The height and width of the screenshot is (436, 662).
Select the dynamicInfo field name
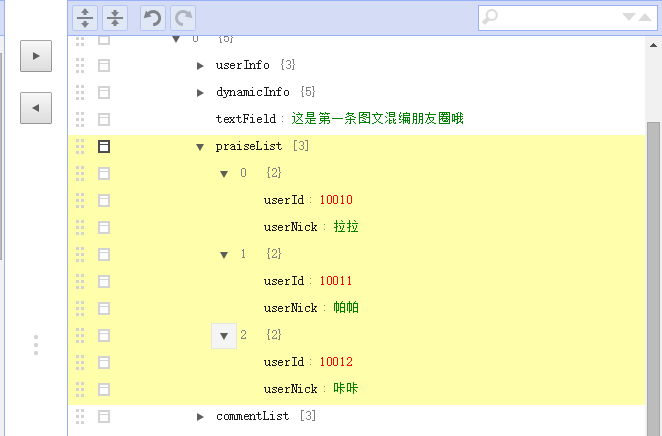click(253, 92)
